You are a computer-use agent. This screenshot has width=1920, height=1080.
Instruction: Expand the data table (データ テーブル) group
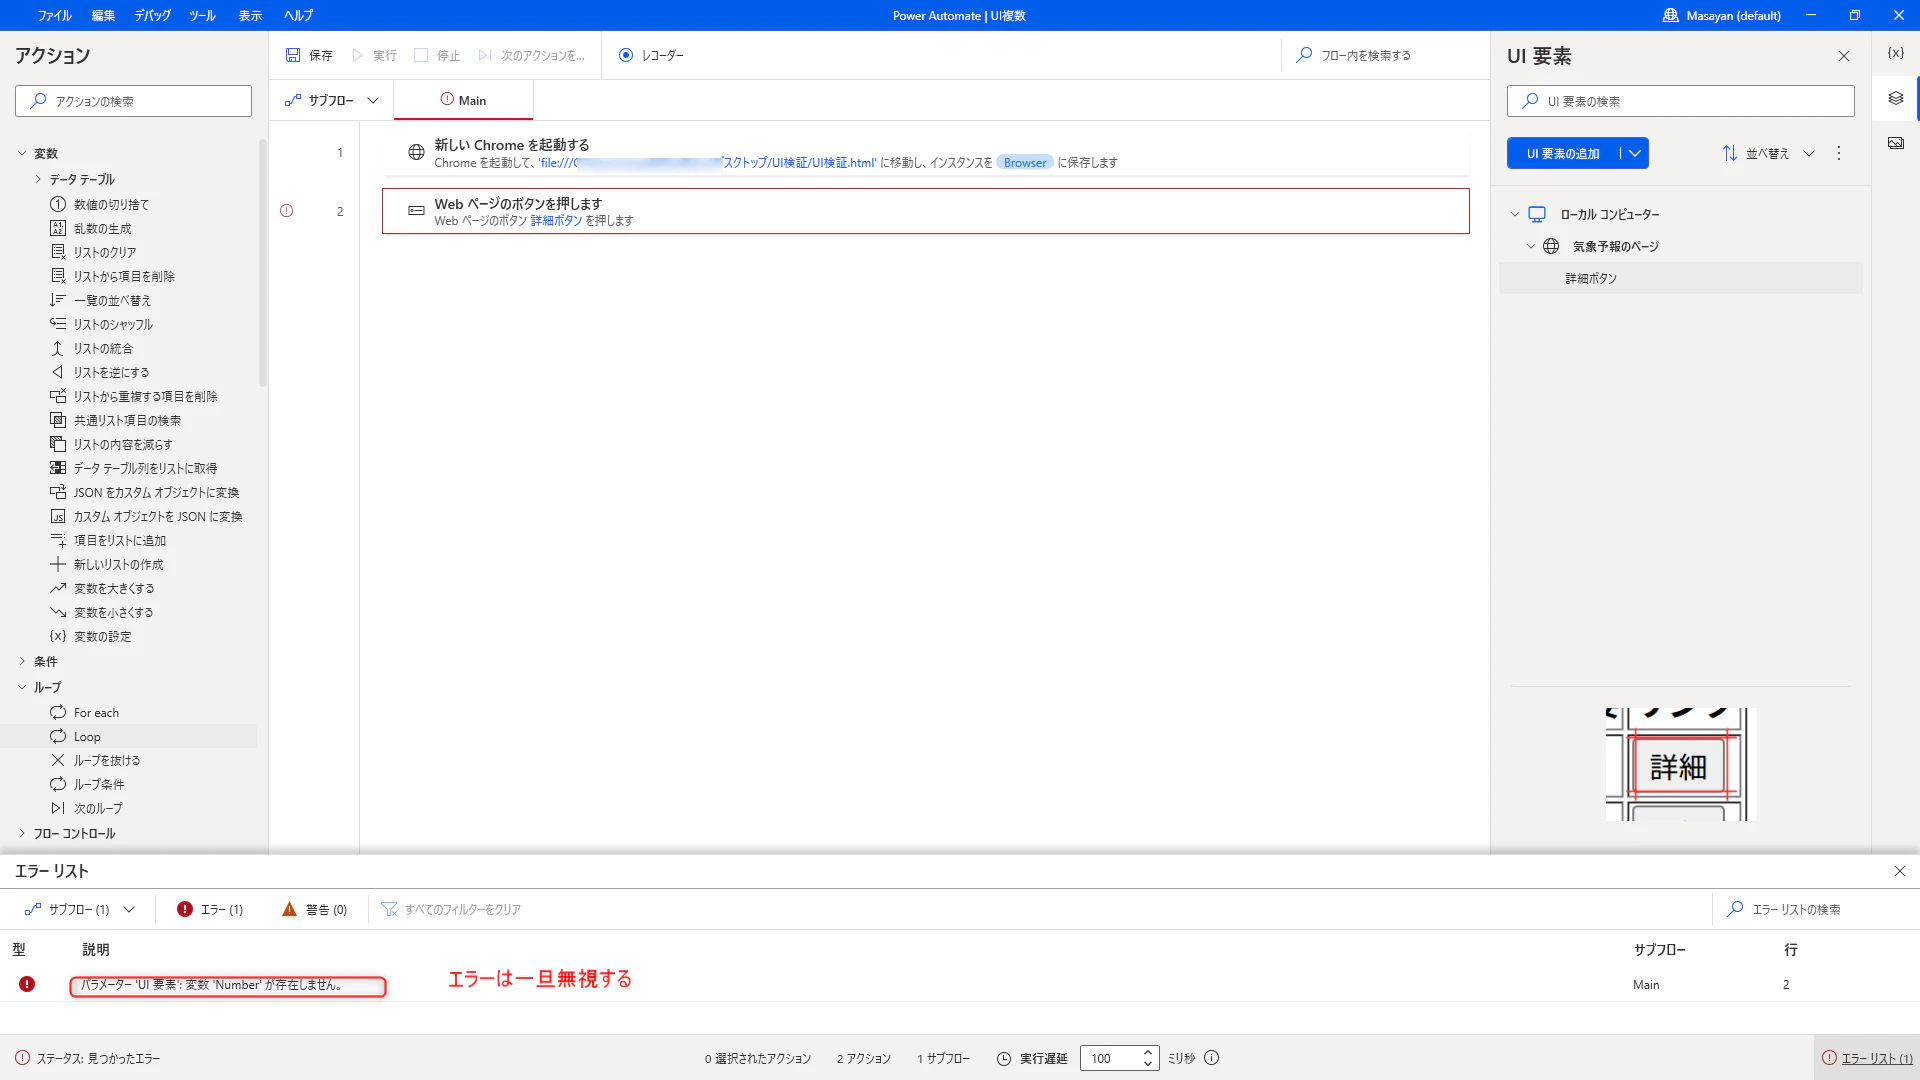[x=38, y=179]
